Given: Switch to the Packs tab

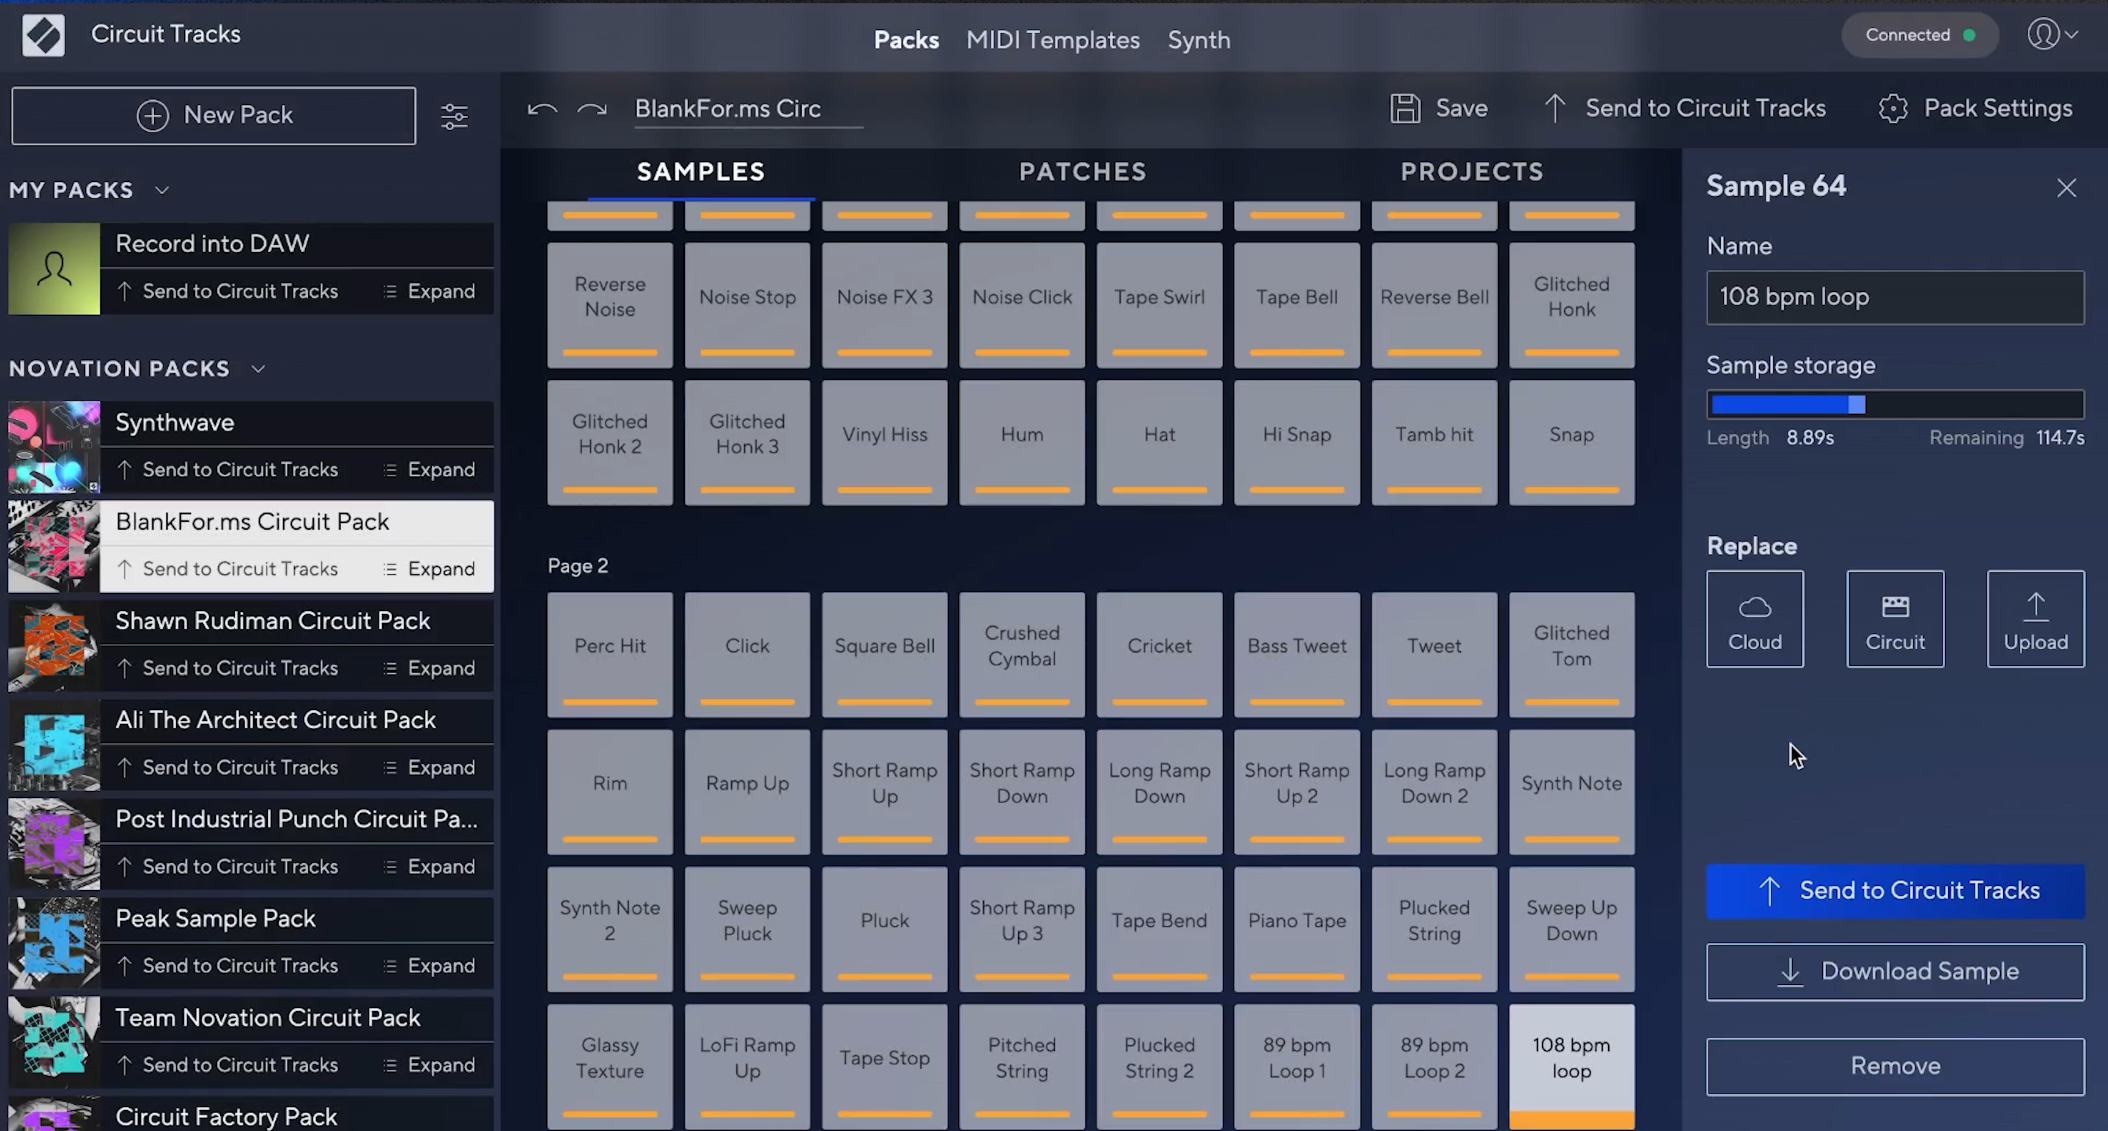Looking at the screenshot, I should [906, 40].
